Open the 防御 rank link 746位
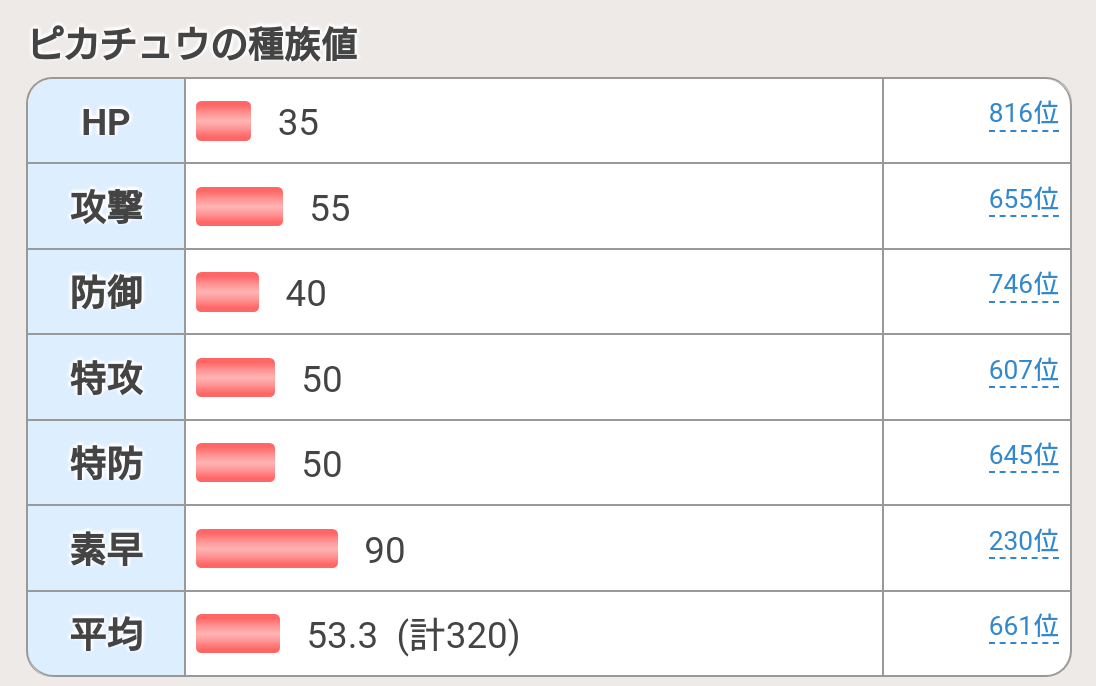The height and width of the screenshot is (686, 1096). [1023, 285]
